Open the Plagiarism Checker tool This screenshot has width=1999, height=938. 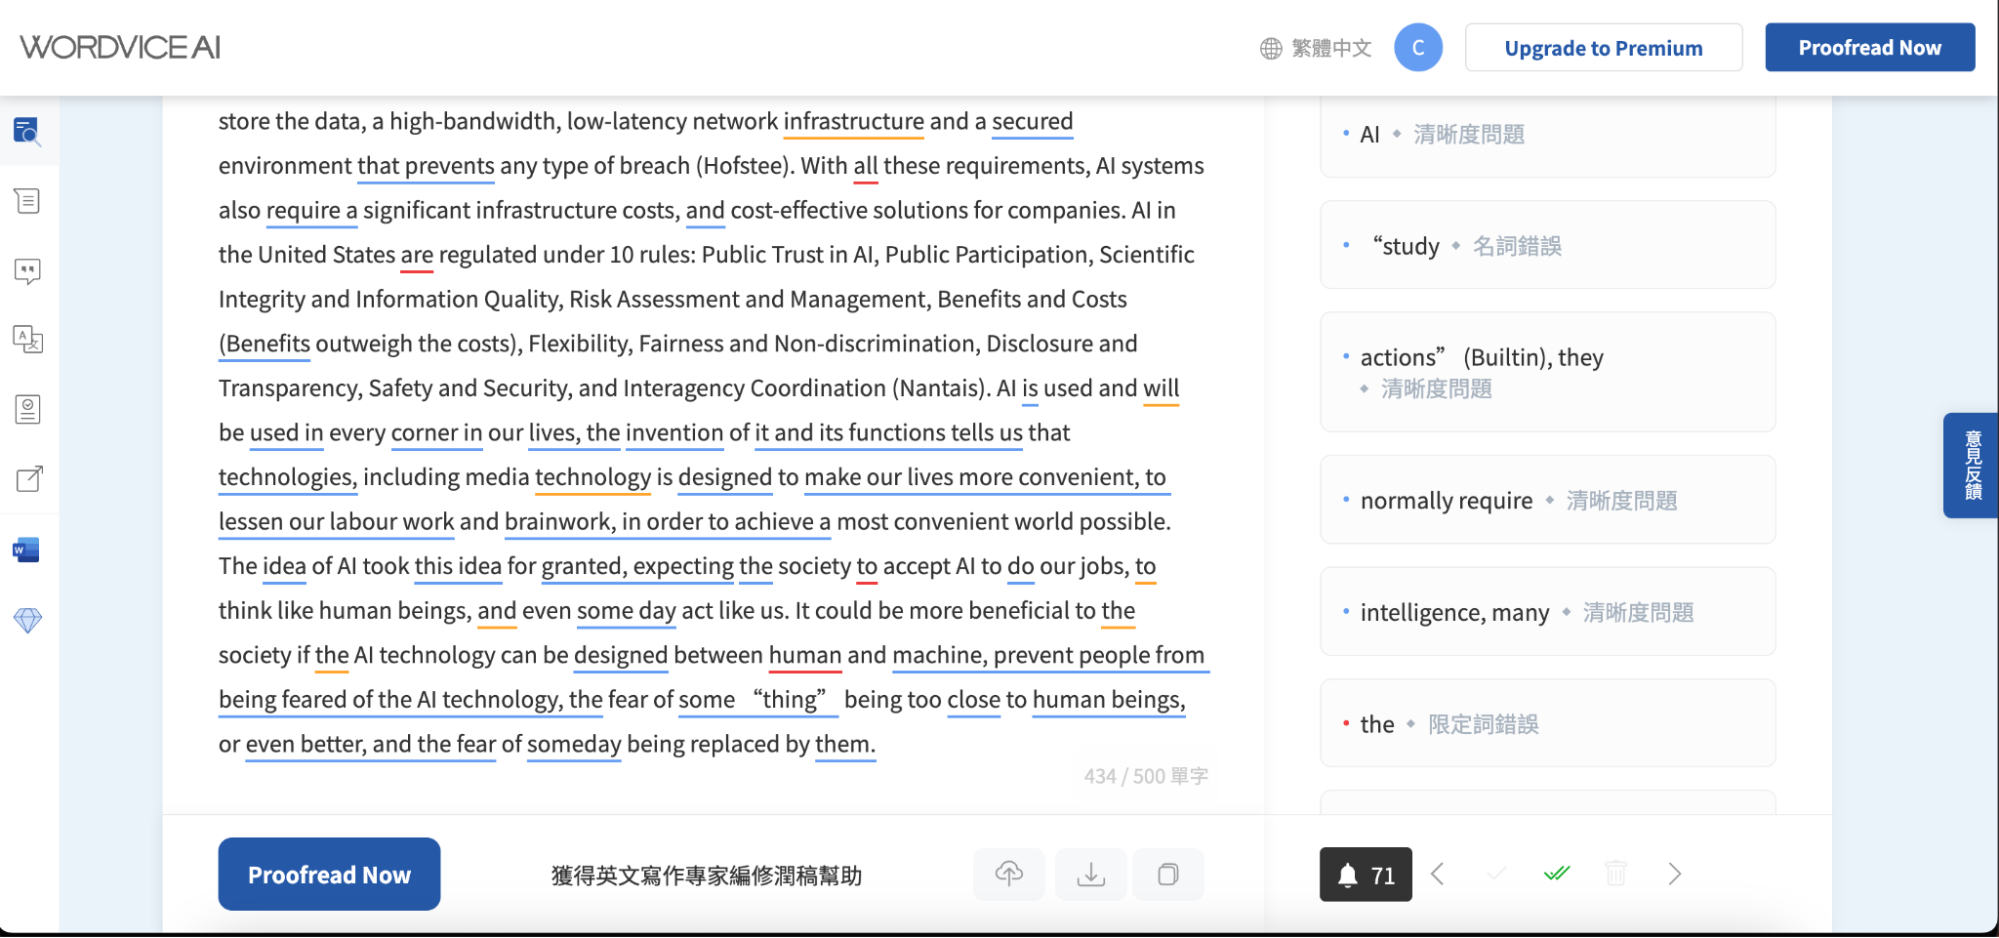[27, 408]
